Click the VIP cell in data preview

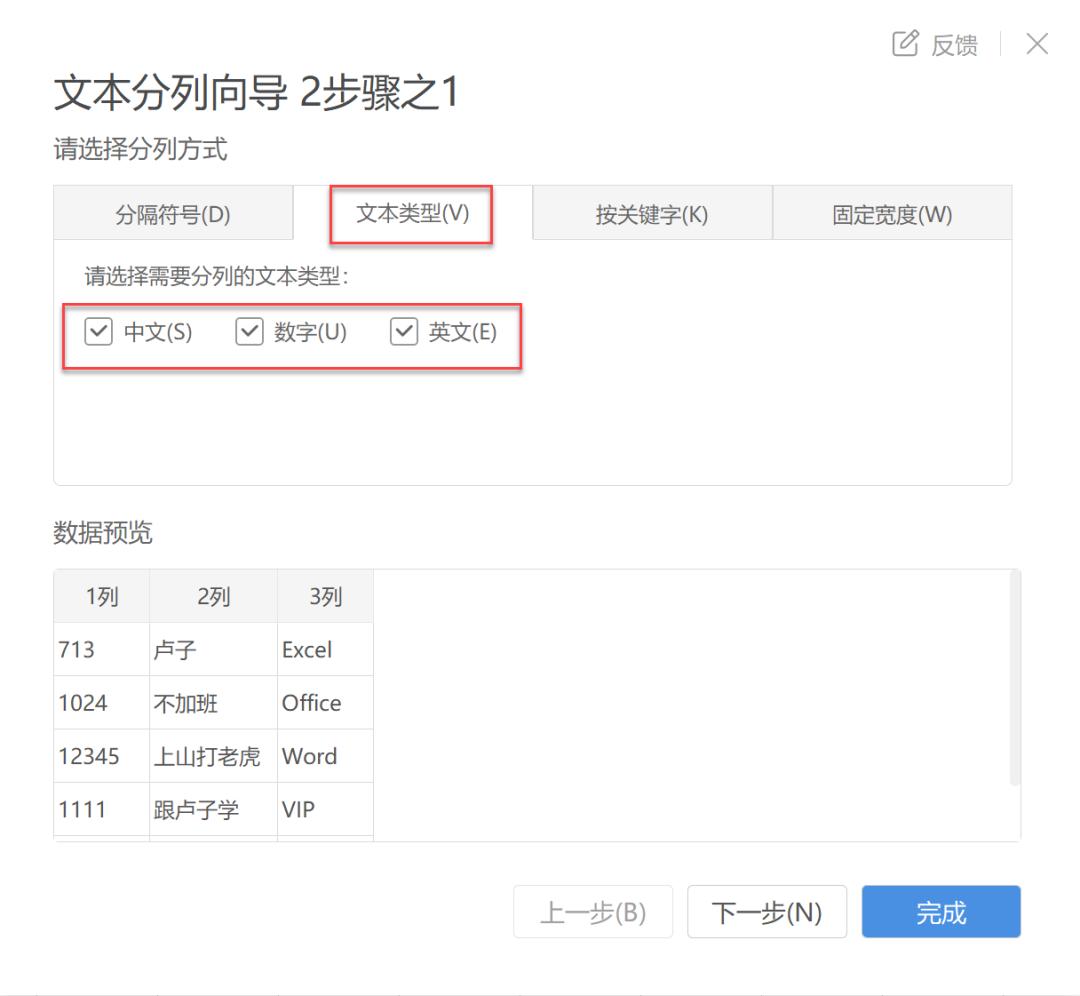click(295, 810)
